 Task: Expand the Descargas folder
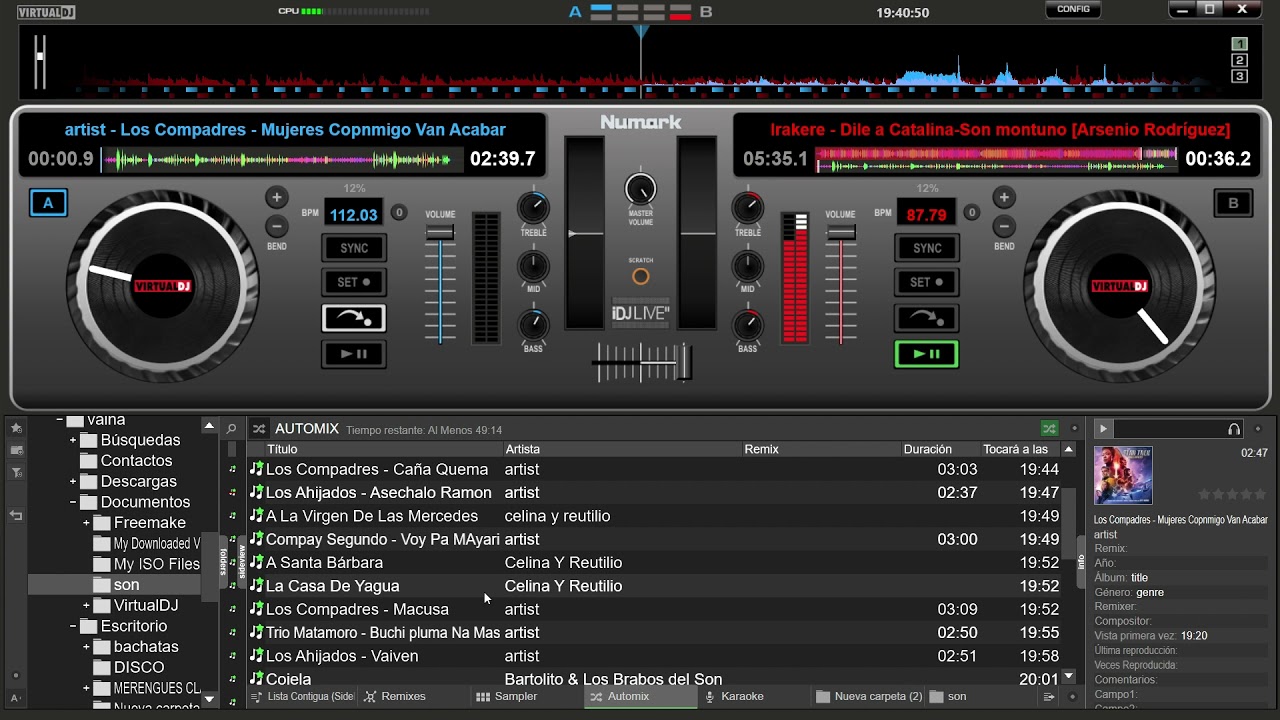tap(73, 482)
